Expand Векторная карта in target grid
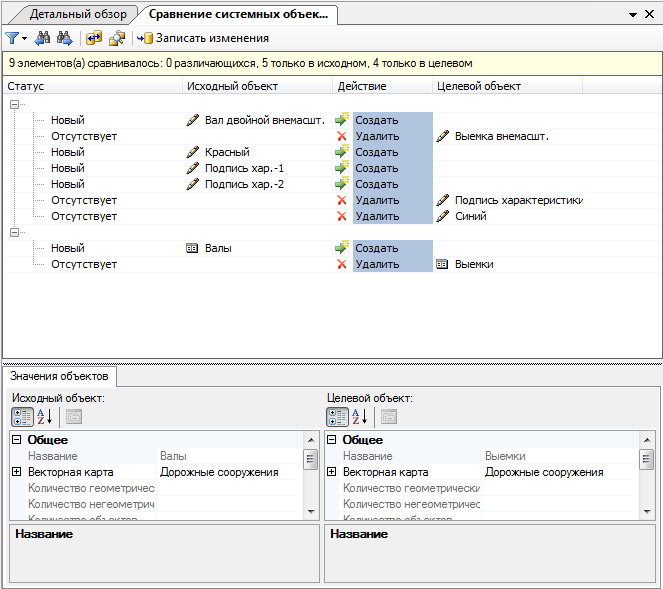Viewport: 663px width, 589px height. (x=332, y=471)
